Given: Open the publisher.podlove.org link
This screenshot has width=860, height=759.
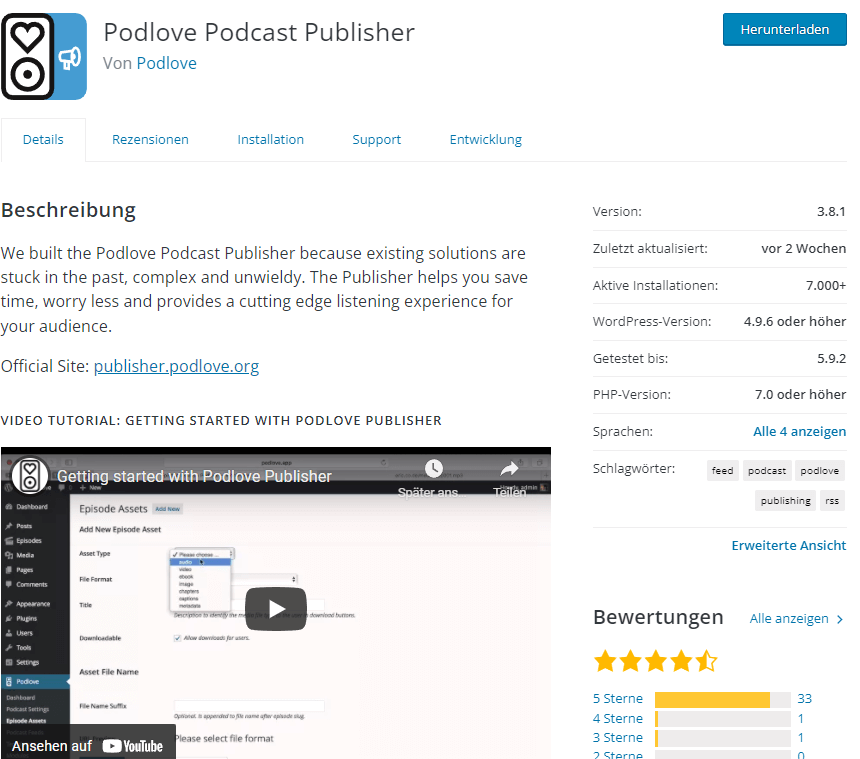Looking at the screenshot, I should [x=176, y=366].
